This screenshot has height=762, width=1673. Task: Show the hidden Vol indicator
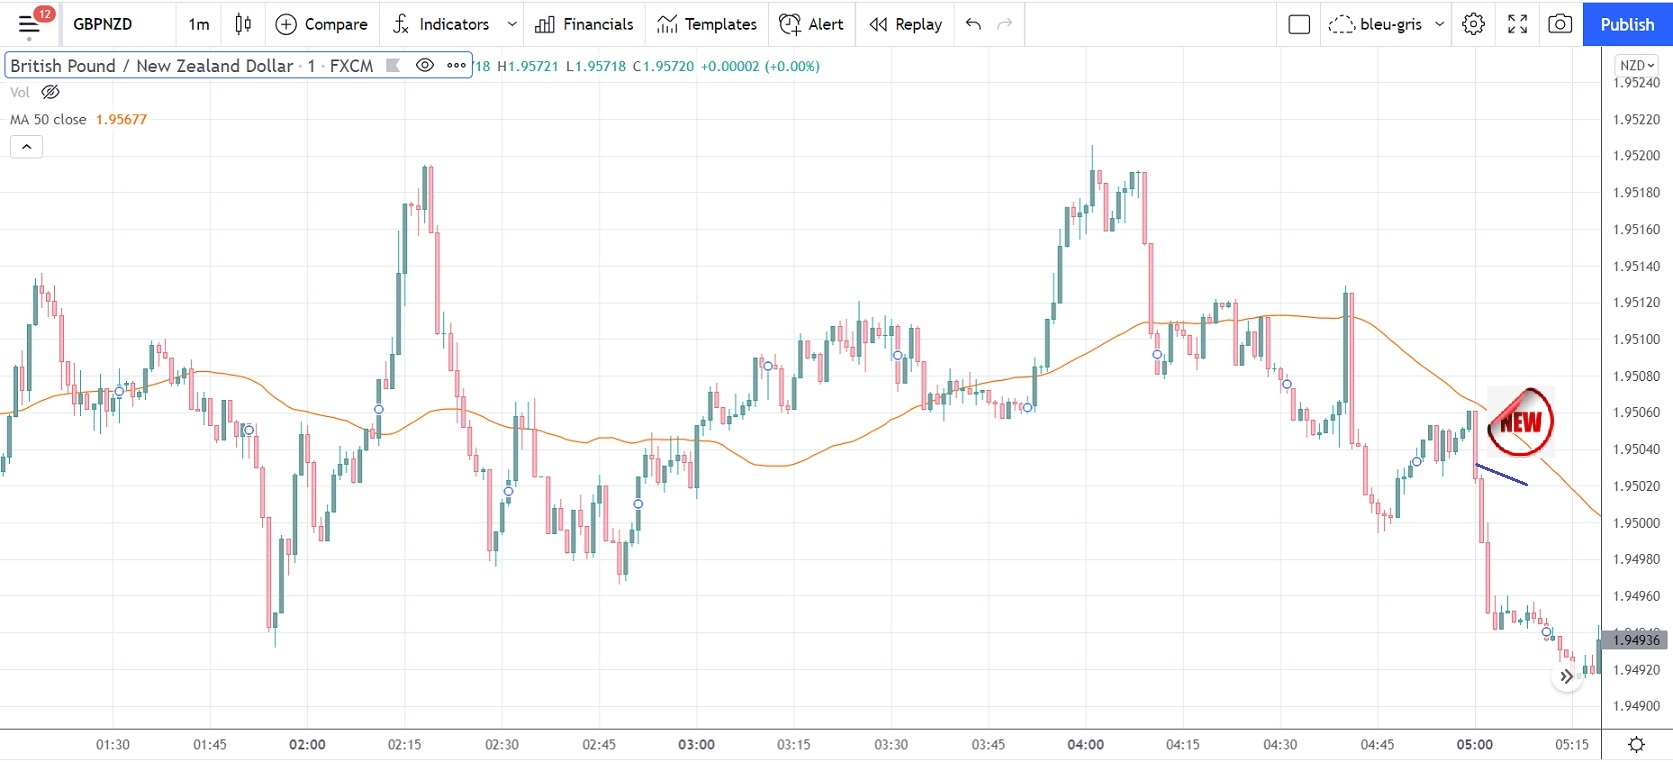(x=50, y=92)
